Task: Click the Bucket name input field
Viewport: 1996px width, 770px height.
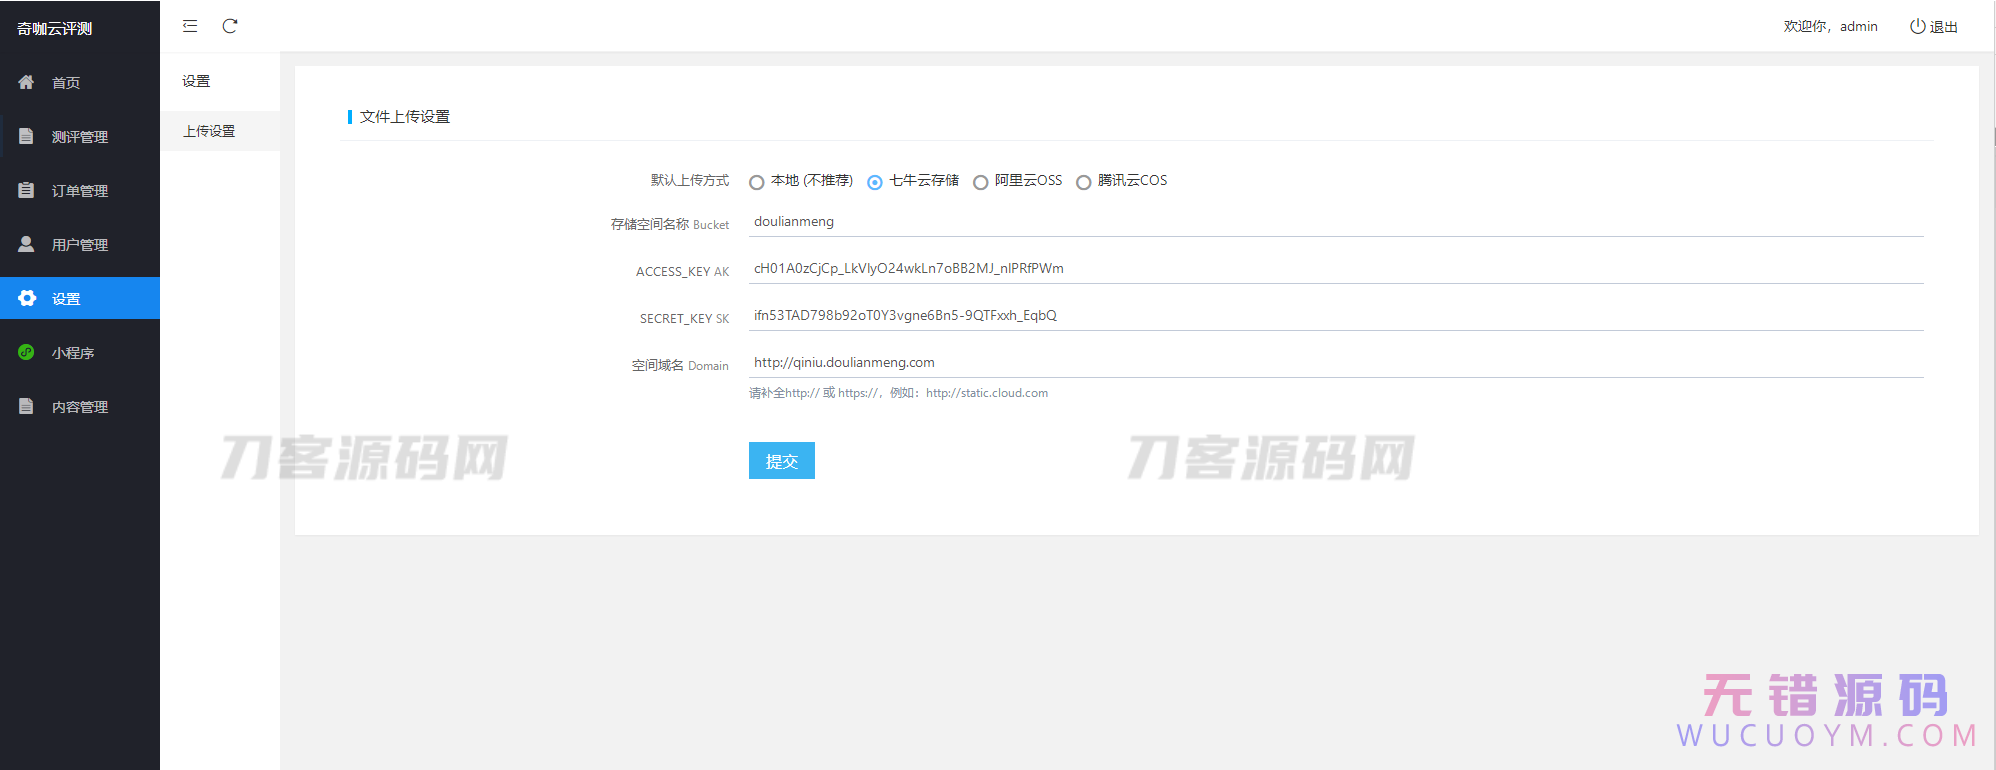Action: pos(1336,222)
